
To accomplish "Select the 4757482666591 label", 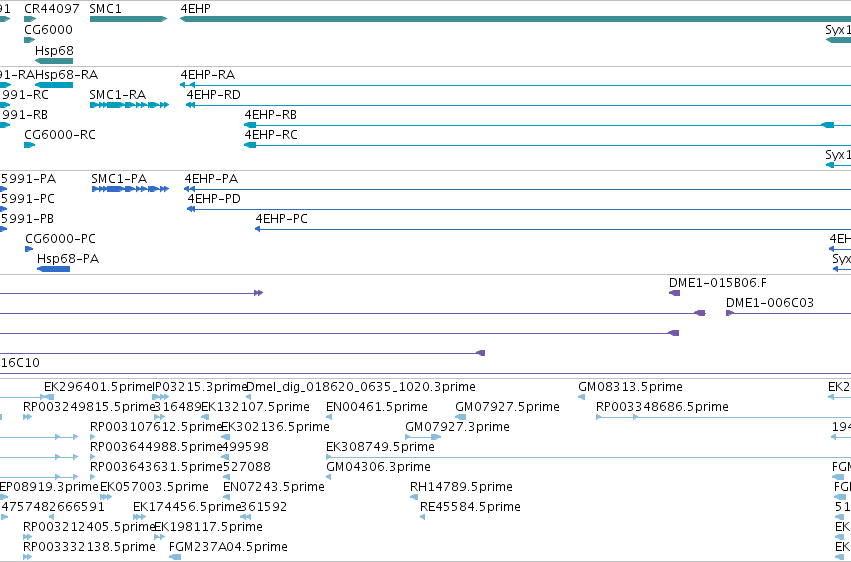I will (52, 507).
